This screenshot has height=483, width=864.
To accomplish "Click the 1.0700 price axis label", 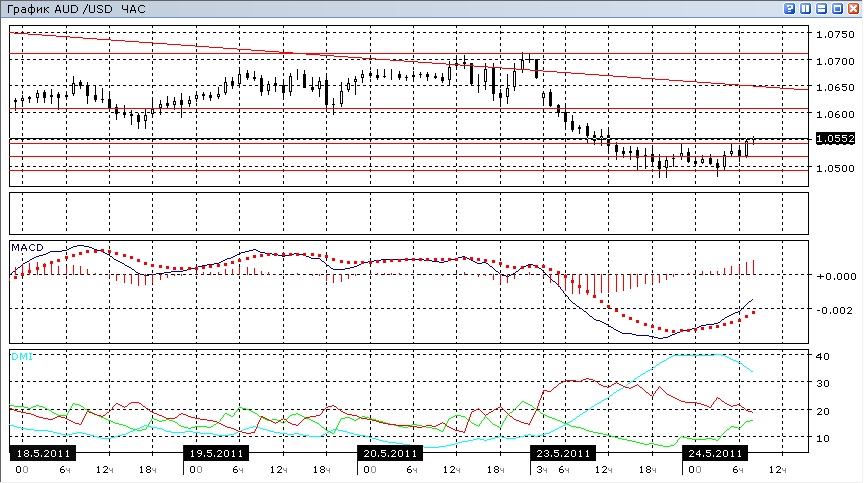I will 835,61.
